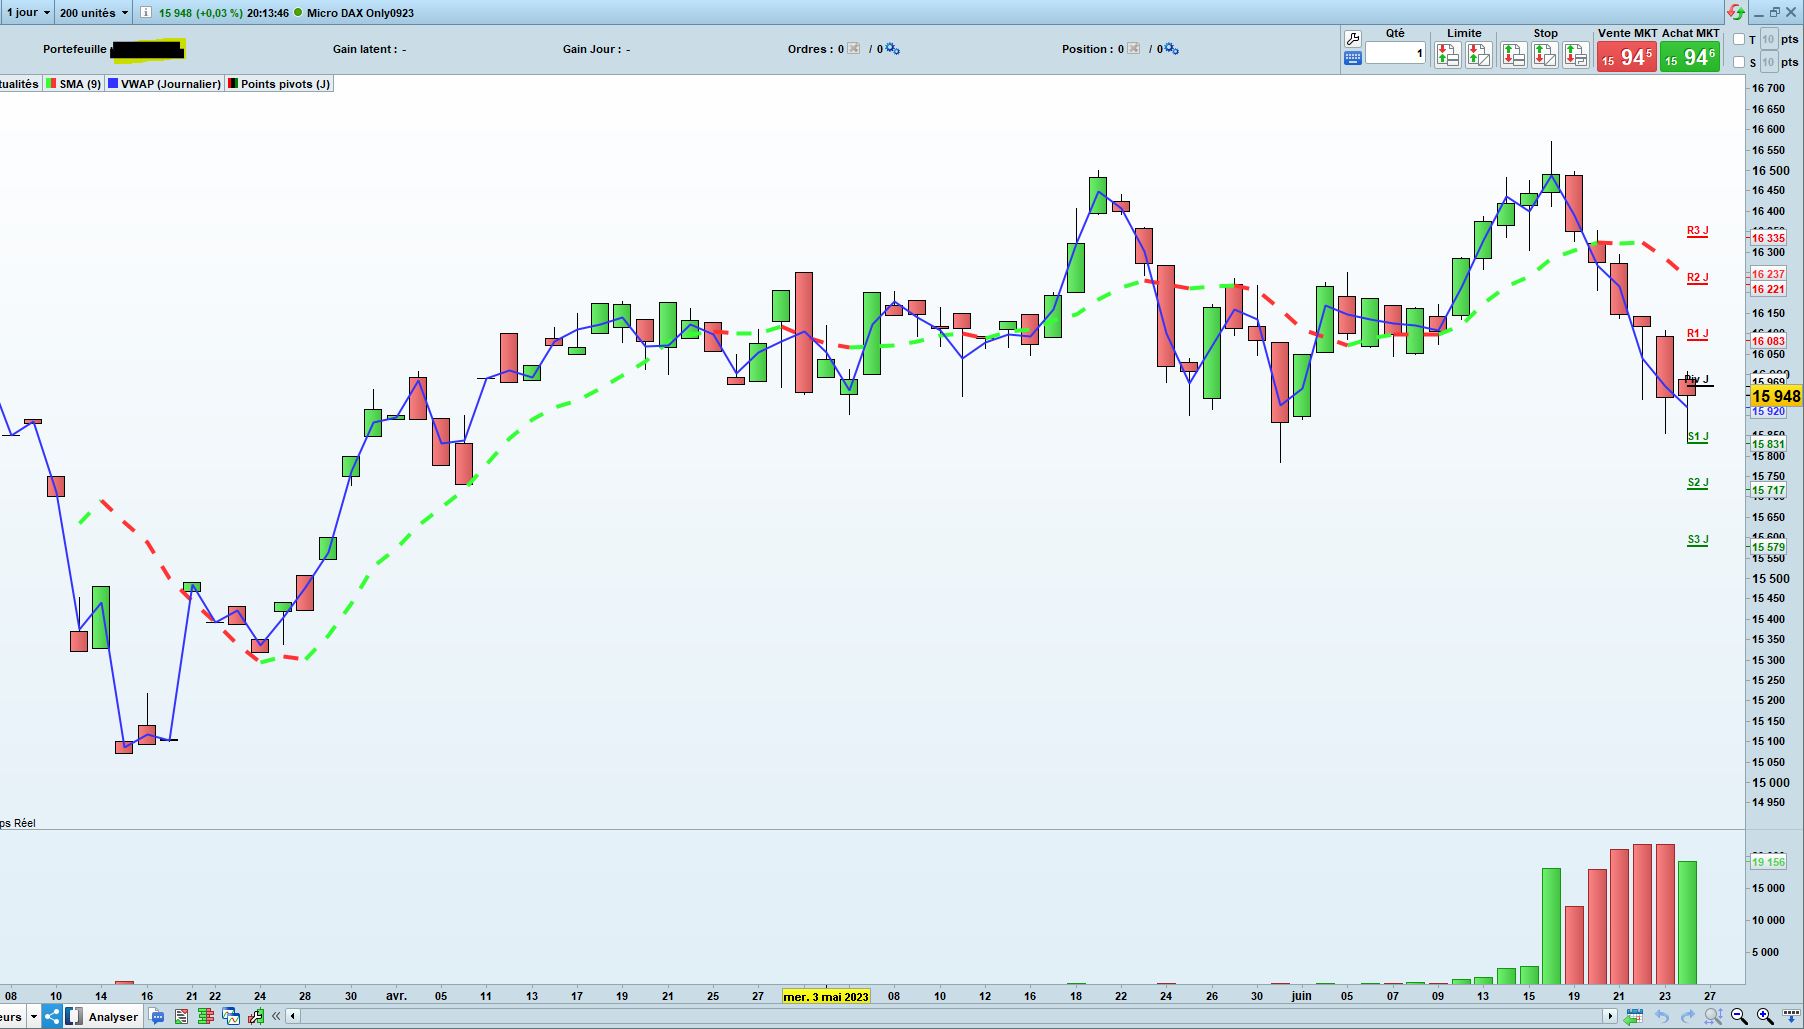Viewport: 1804px width, 1029px height.
Task: Click the 15 579 S3 price label
Action: (x=1768, y=547)
